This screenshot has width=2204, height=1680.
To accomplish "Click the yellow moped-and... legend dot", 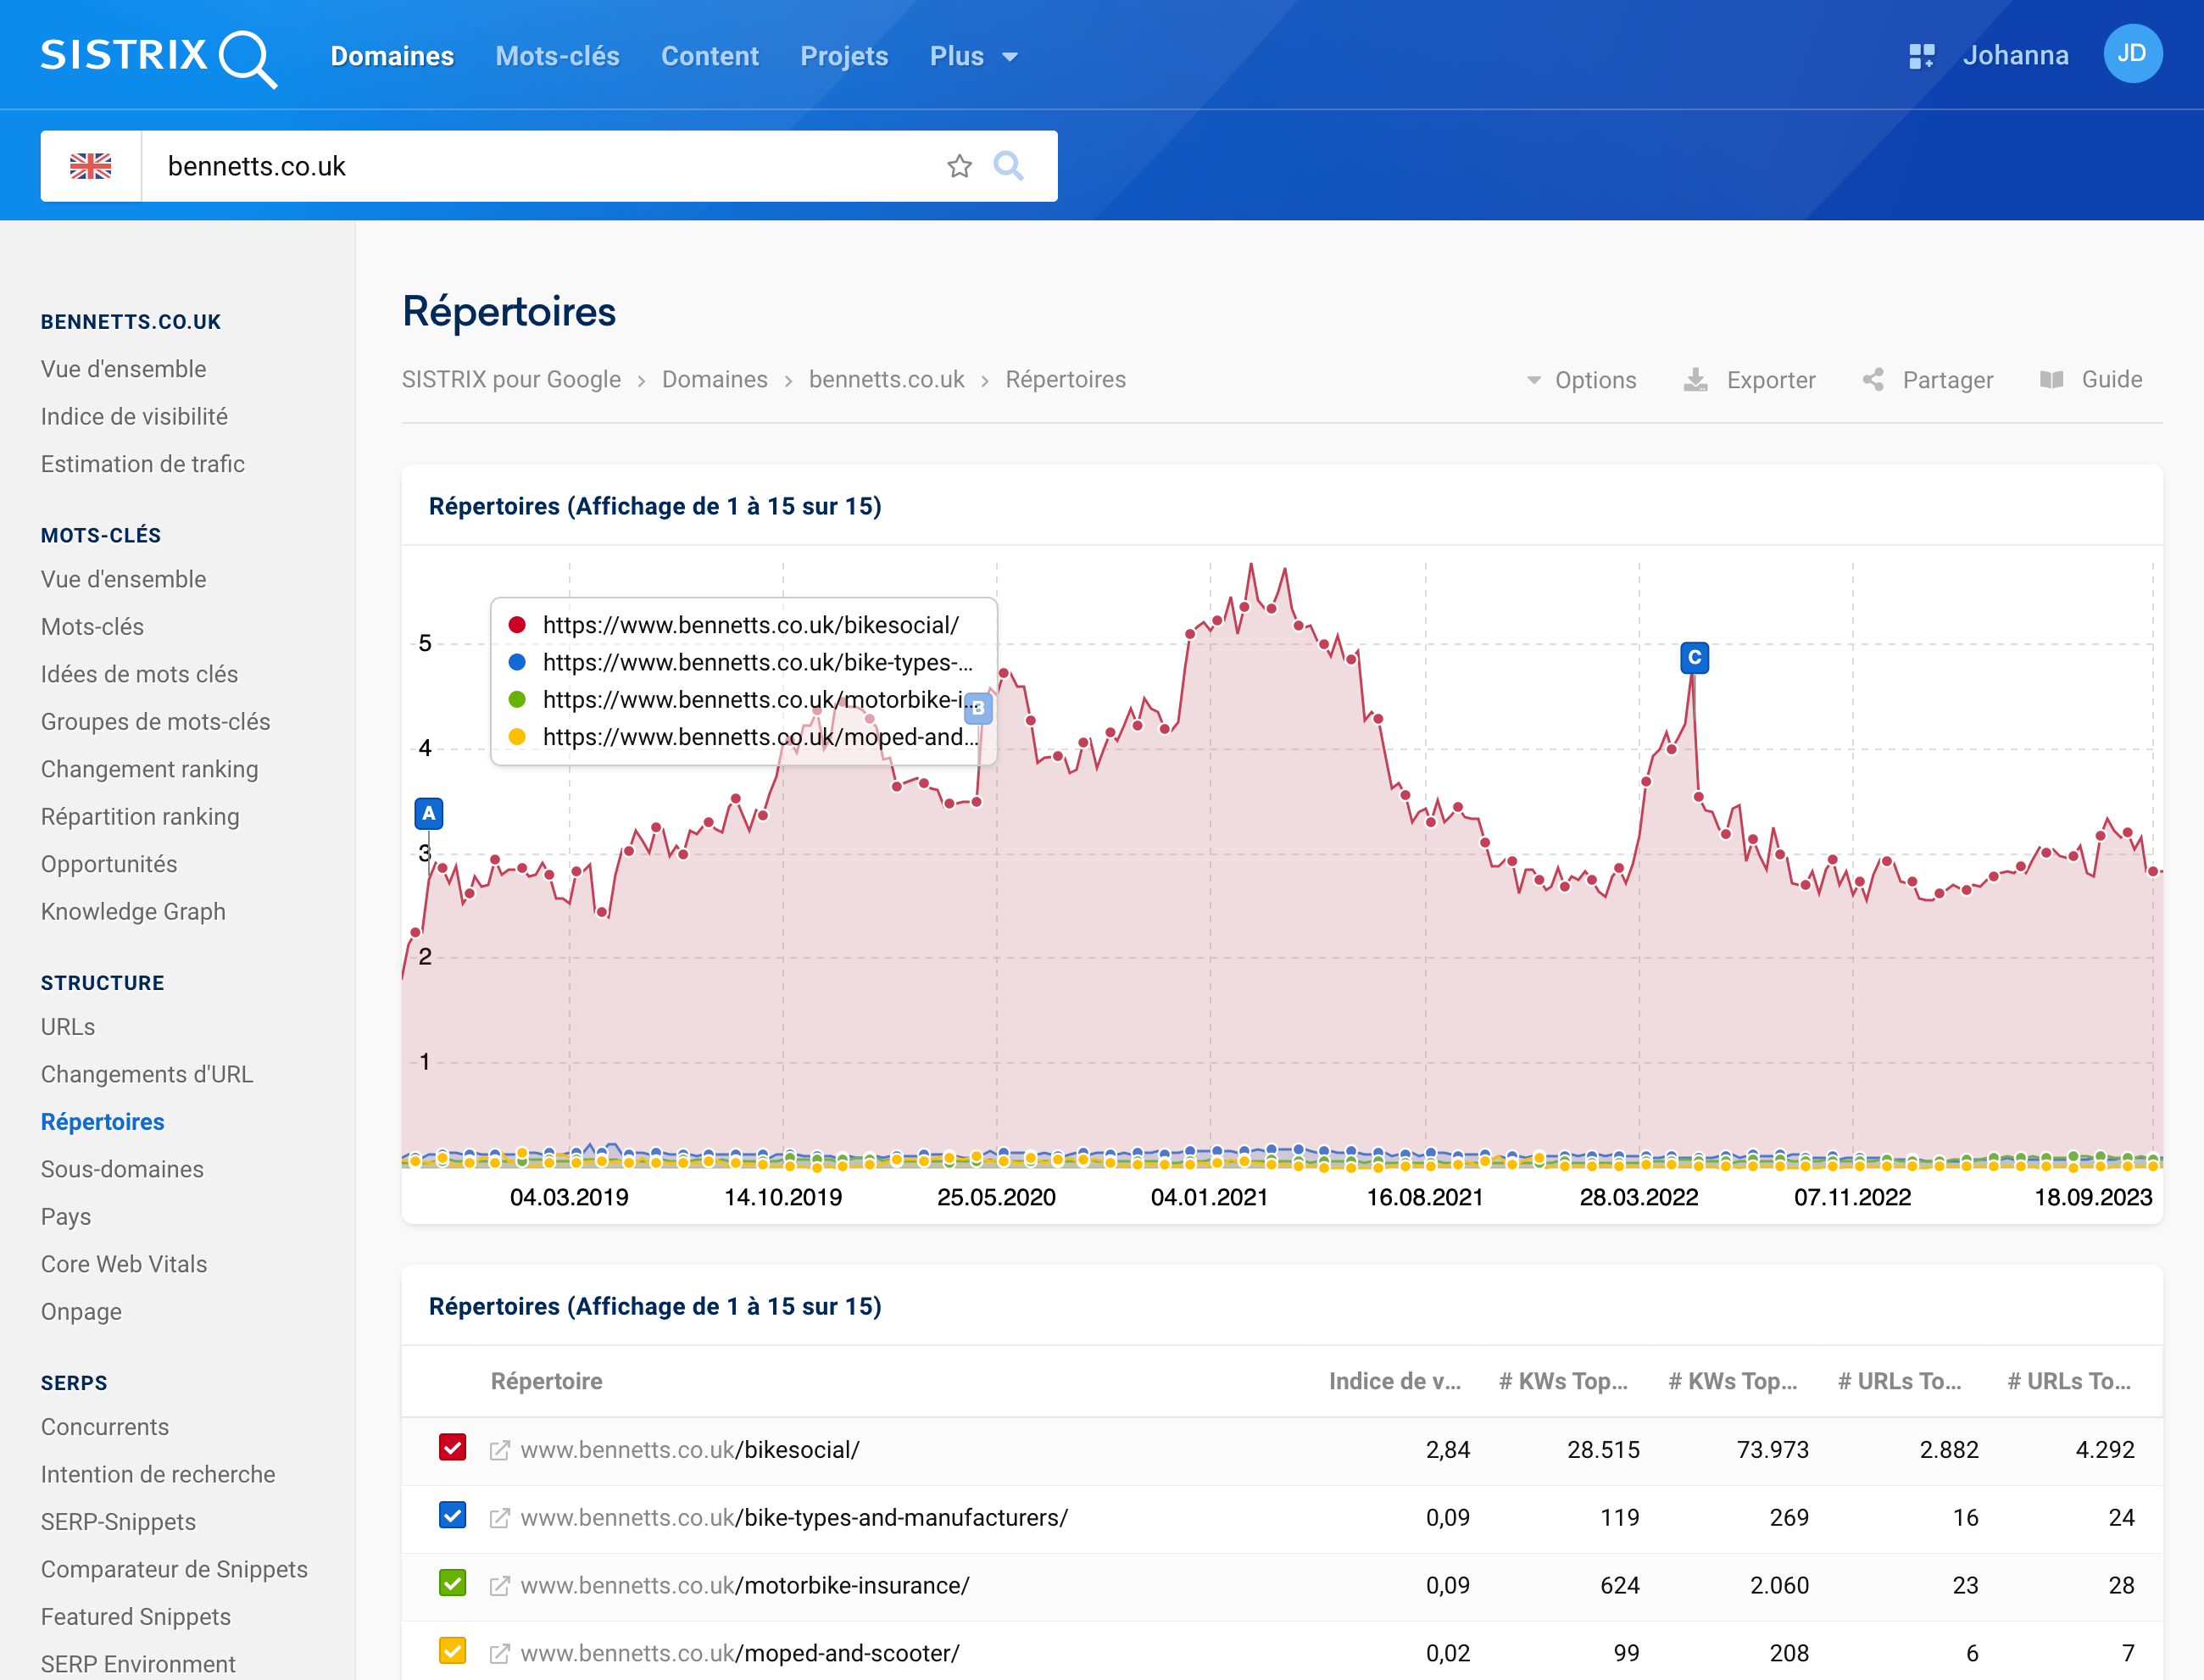I will pyautogui.click(x=517, y=737).
